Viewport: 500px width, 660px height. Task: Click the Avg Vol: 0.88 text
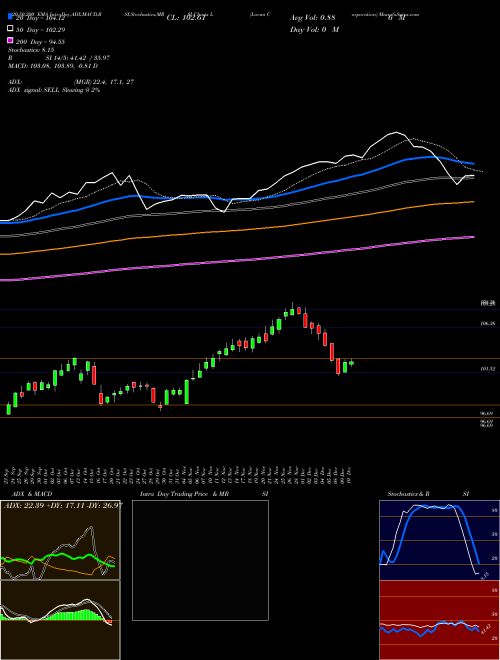click(x=313, y=18)
